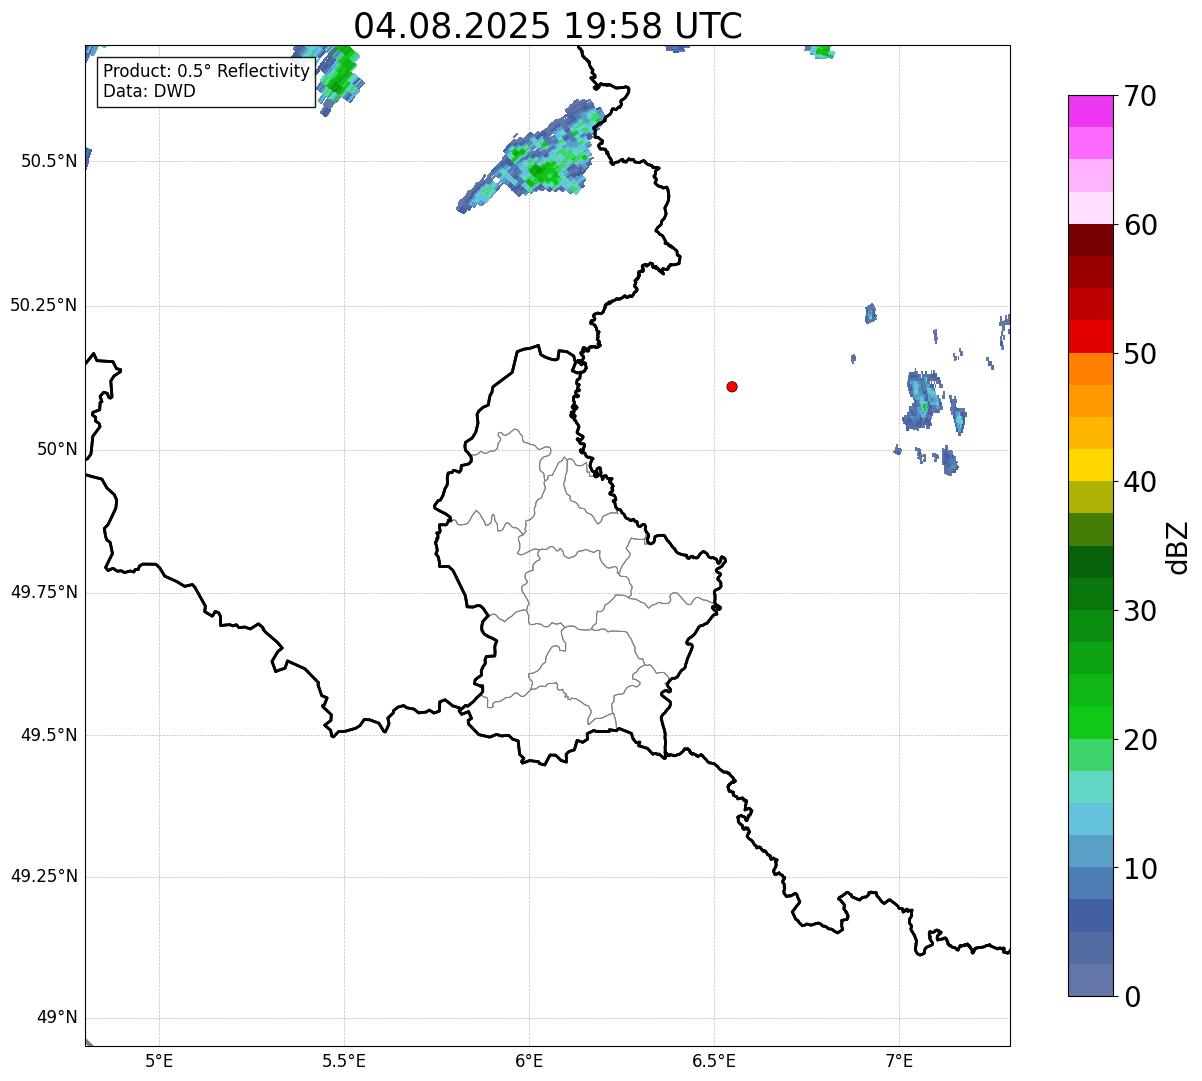Click the red station marker dot

tap(732, 386)
